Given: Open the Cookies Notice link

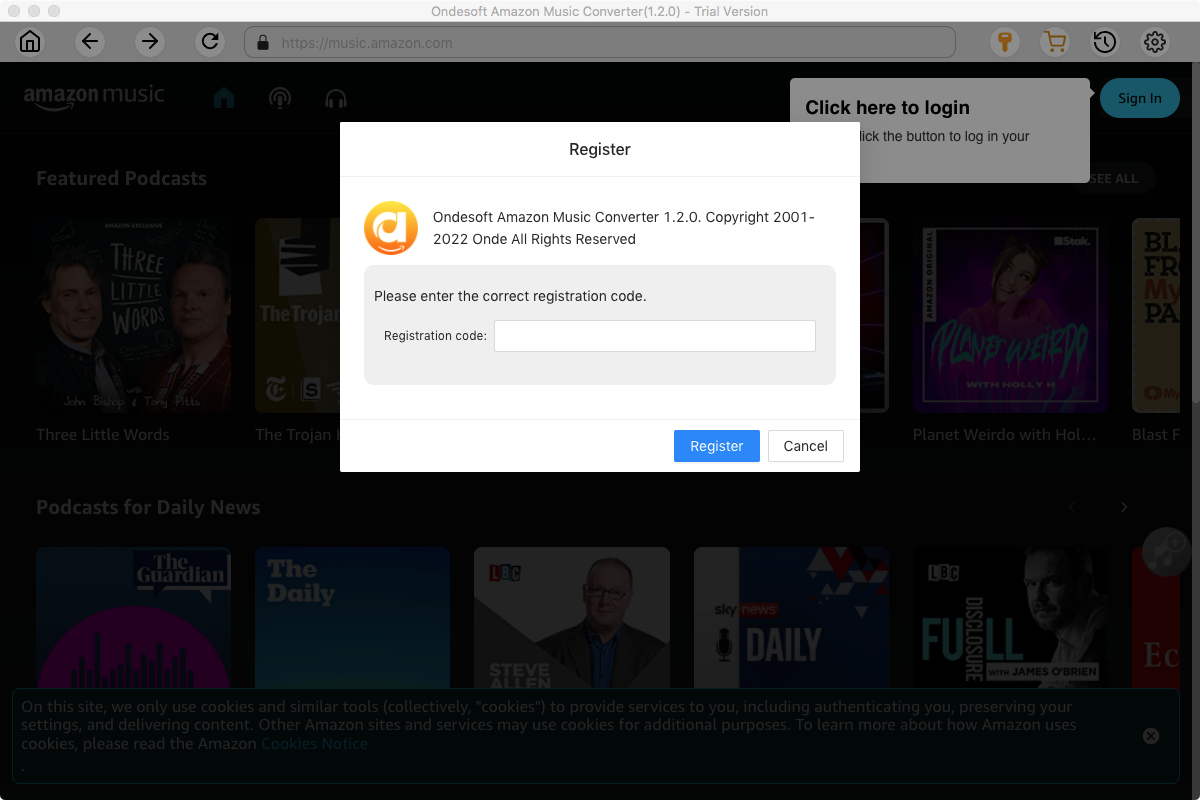Looking at the screenshot, I should 314,744.
